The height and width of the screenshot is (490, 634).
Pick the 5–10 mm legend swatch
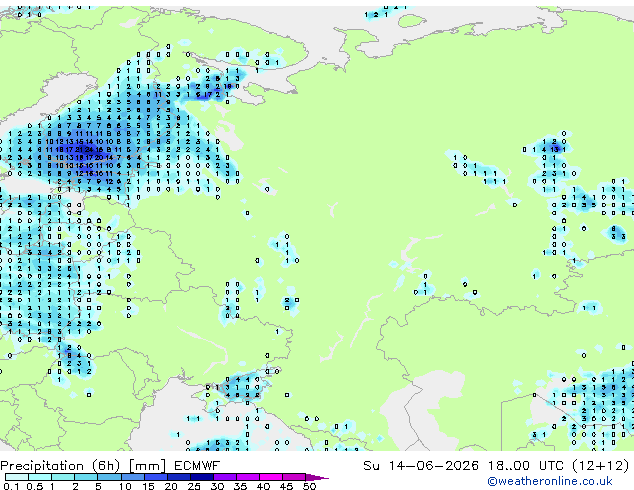point(109,477)
